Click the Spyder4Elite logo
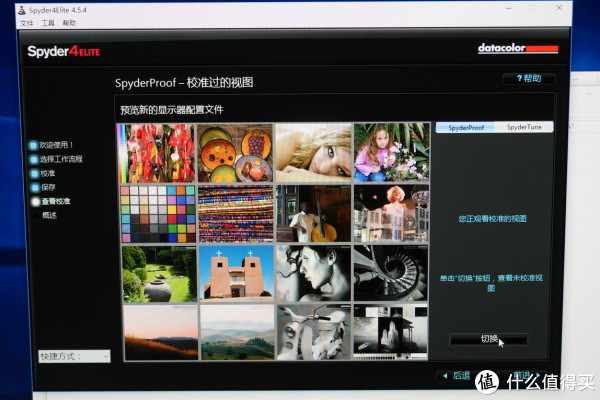The width and height of the screenshot is (600, 400). [64, 51]
